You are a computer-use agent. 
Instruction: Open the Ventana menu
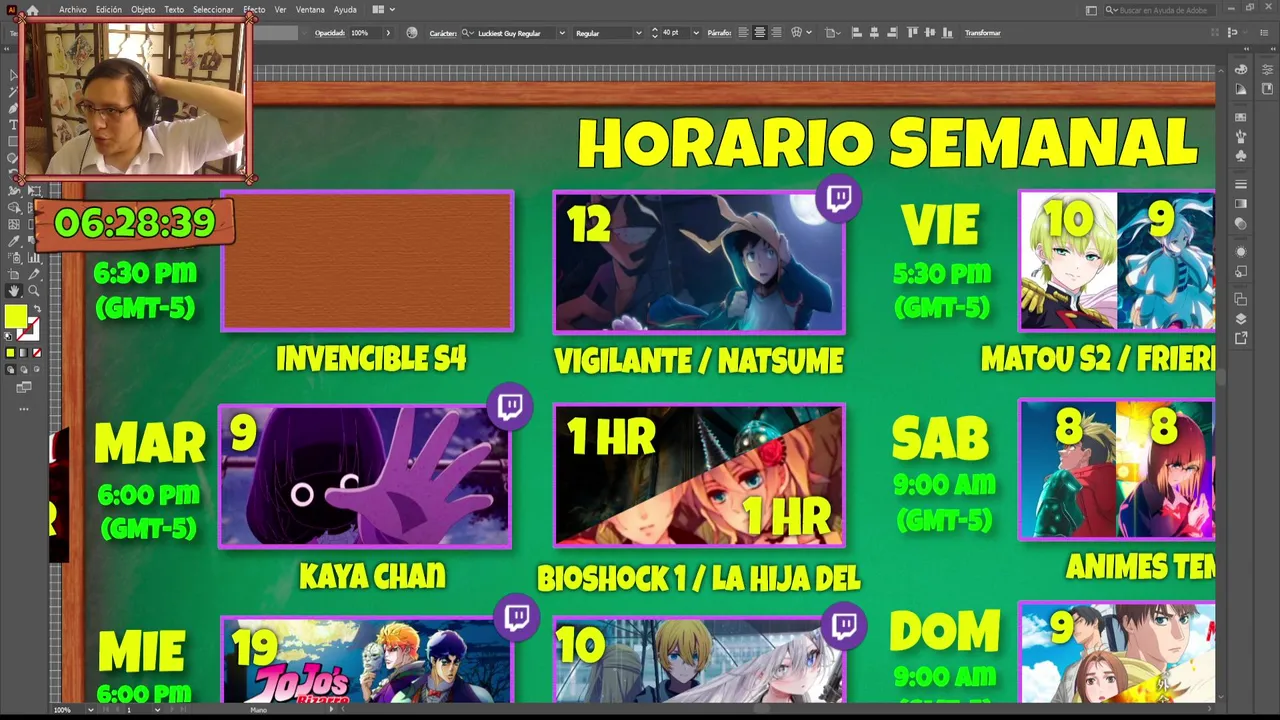tap(310, 9)
